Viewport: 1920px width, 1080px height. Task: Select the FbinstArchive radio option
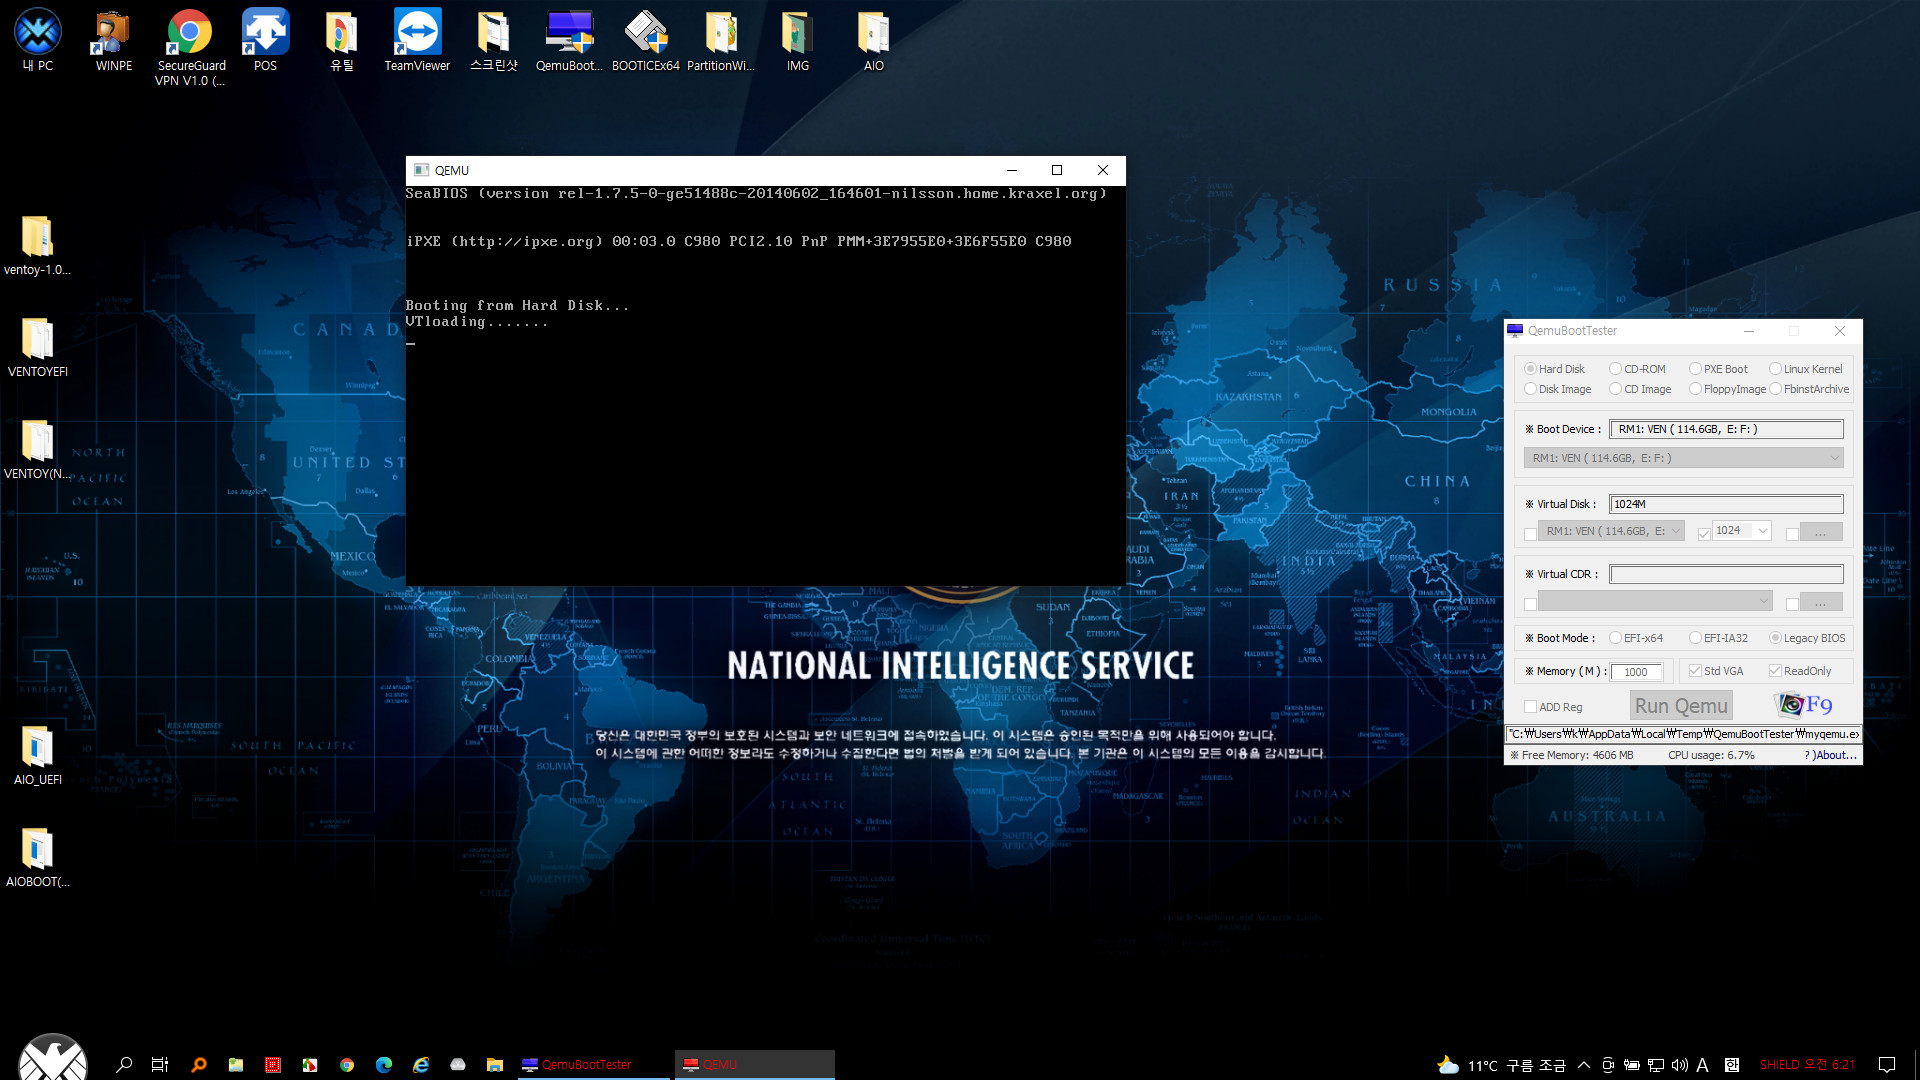coord(1809,389)
